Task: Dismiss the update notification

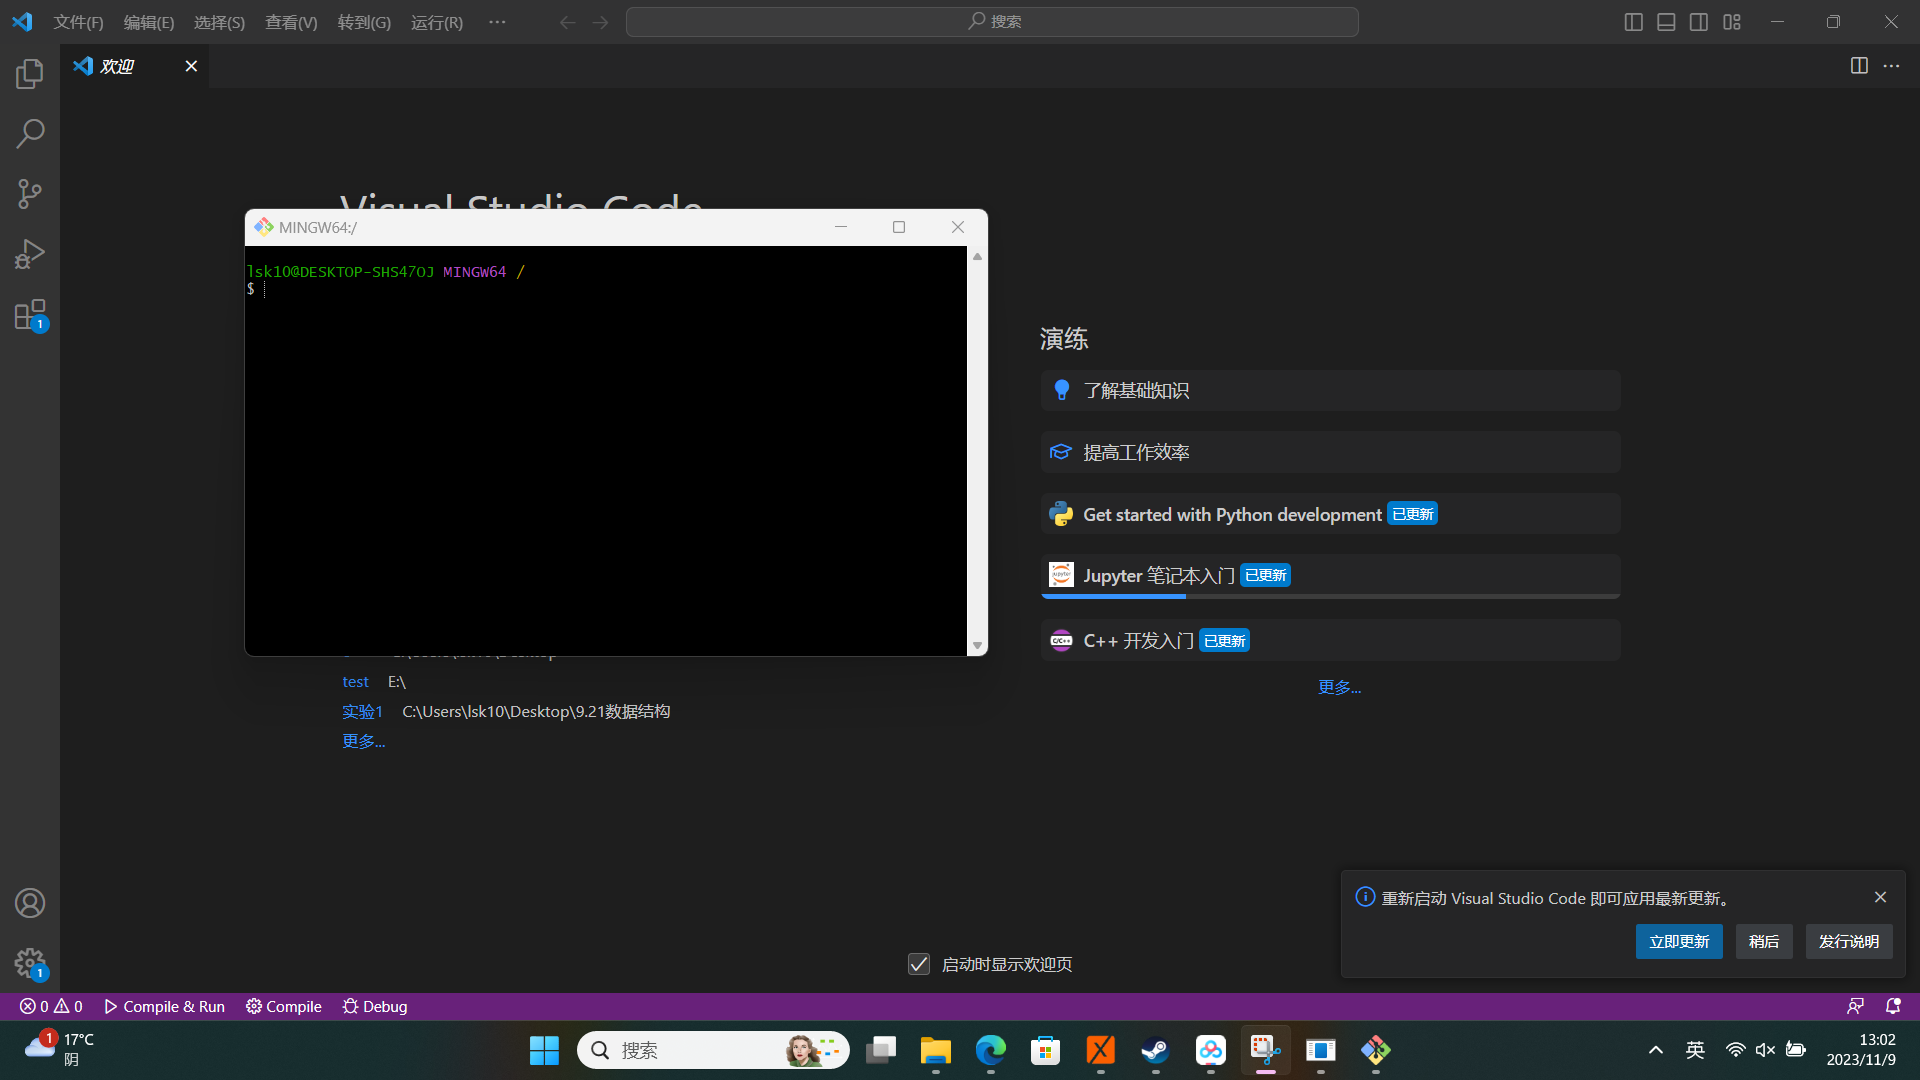Action: click(1880, 897)
